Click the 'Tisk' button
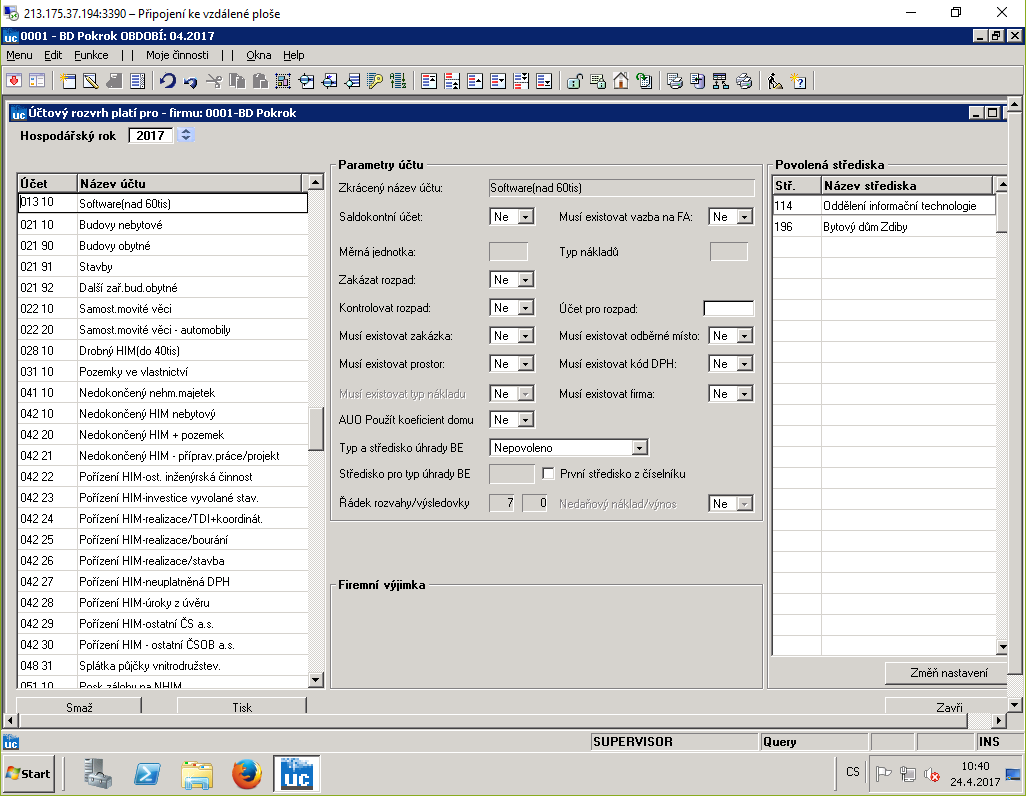Image resolution: width=1026 pixels, height=796 pixels. 241,706
